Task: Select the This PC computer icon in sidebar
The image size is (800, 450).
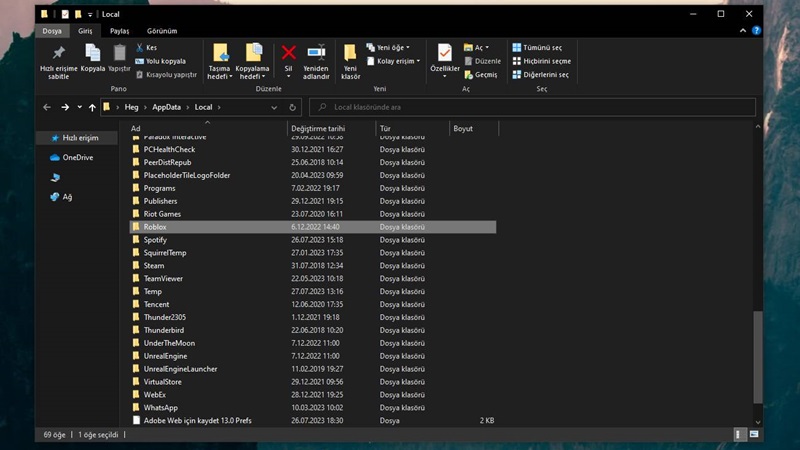Action: pyautogui.click(x=55, y=178)
